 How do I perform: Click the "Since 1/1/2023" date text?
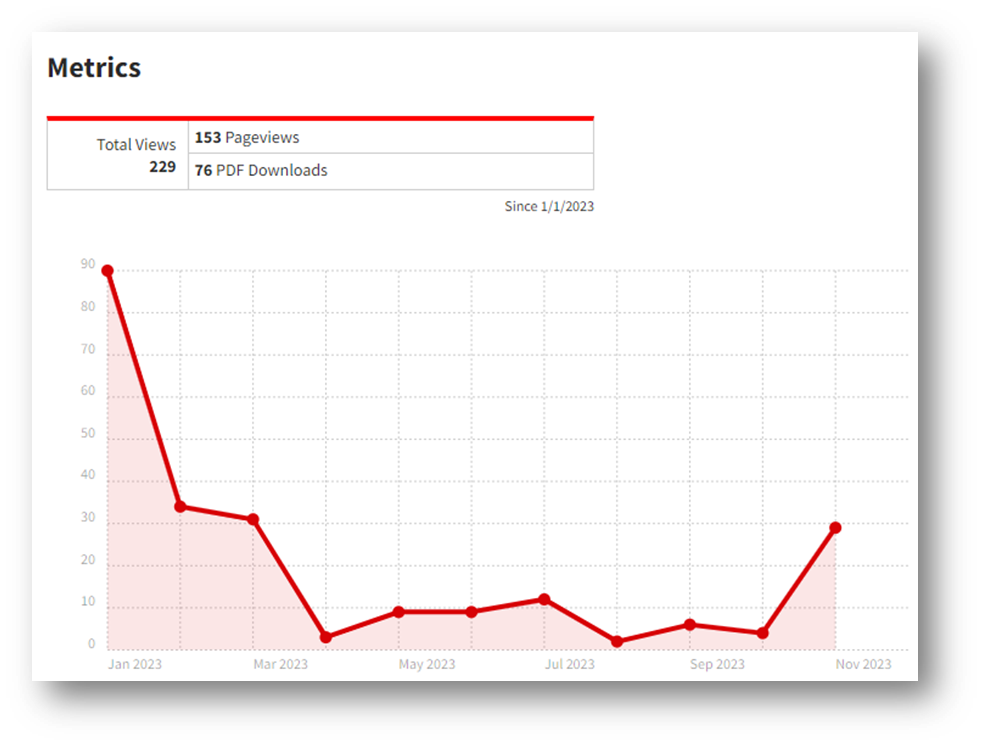(x=549, y=207)
